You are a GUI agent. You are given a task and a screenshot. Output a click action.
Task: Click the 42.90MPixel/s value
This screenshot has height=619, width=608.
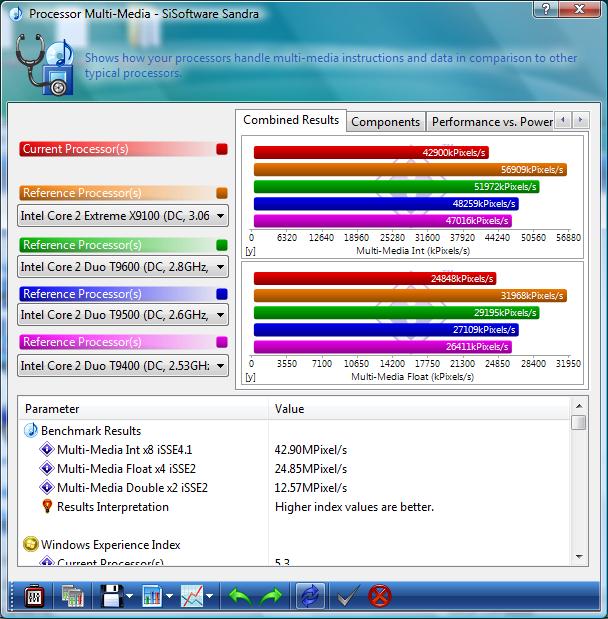[311, 450]
